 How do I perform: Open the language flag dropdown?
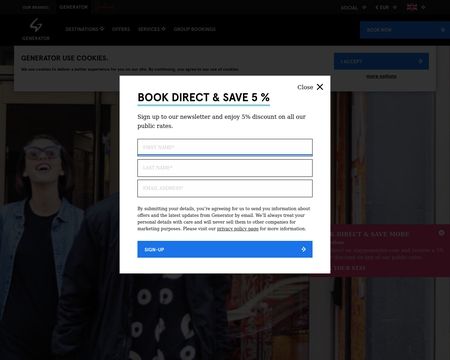(x=416, y=7)
